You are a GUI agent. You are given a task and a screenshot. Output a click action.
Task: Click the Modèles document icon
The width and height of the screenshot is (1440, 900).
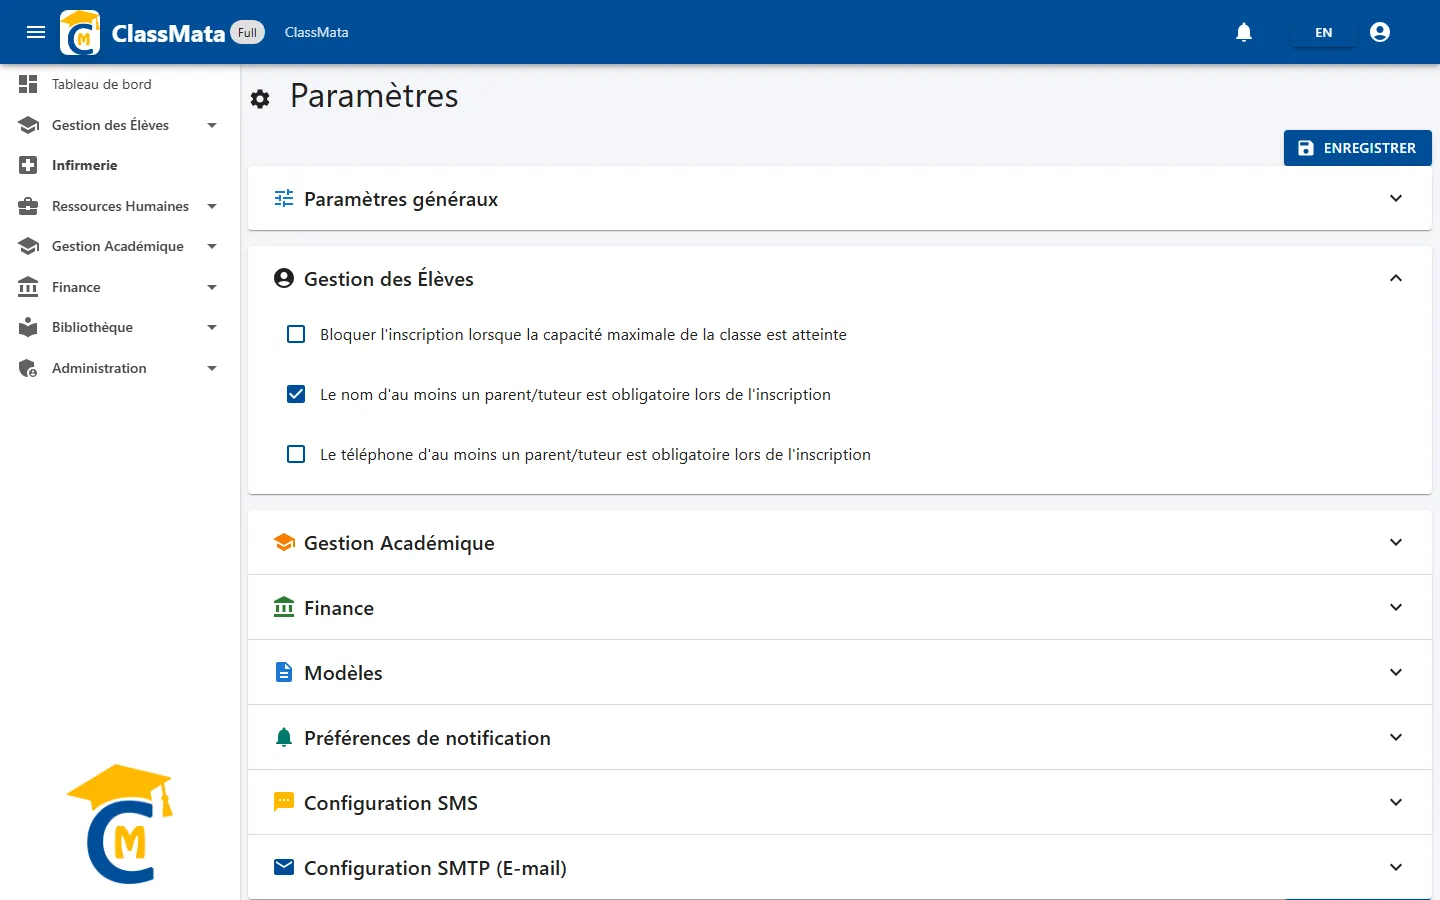pos(284,672)
